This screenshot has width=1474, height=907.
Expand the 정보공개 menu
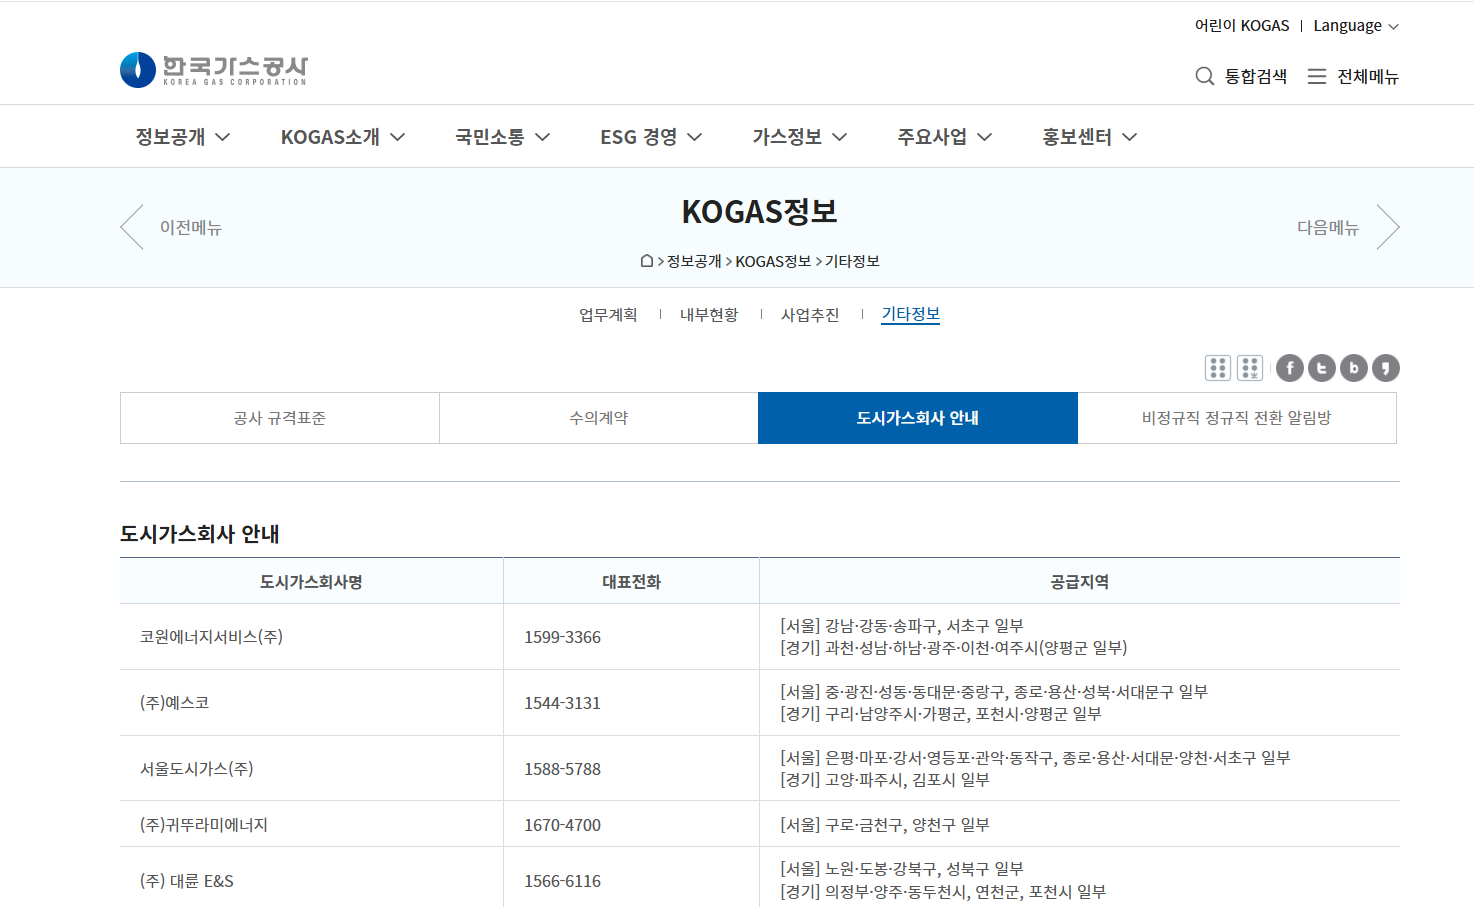tap(183, 137)
